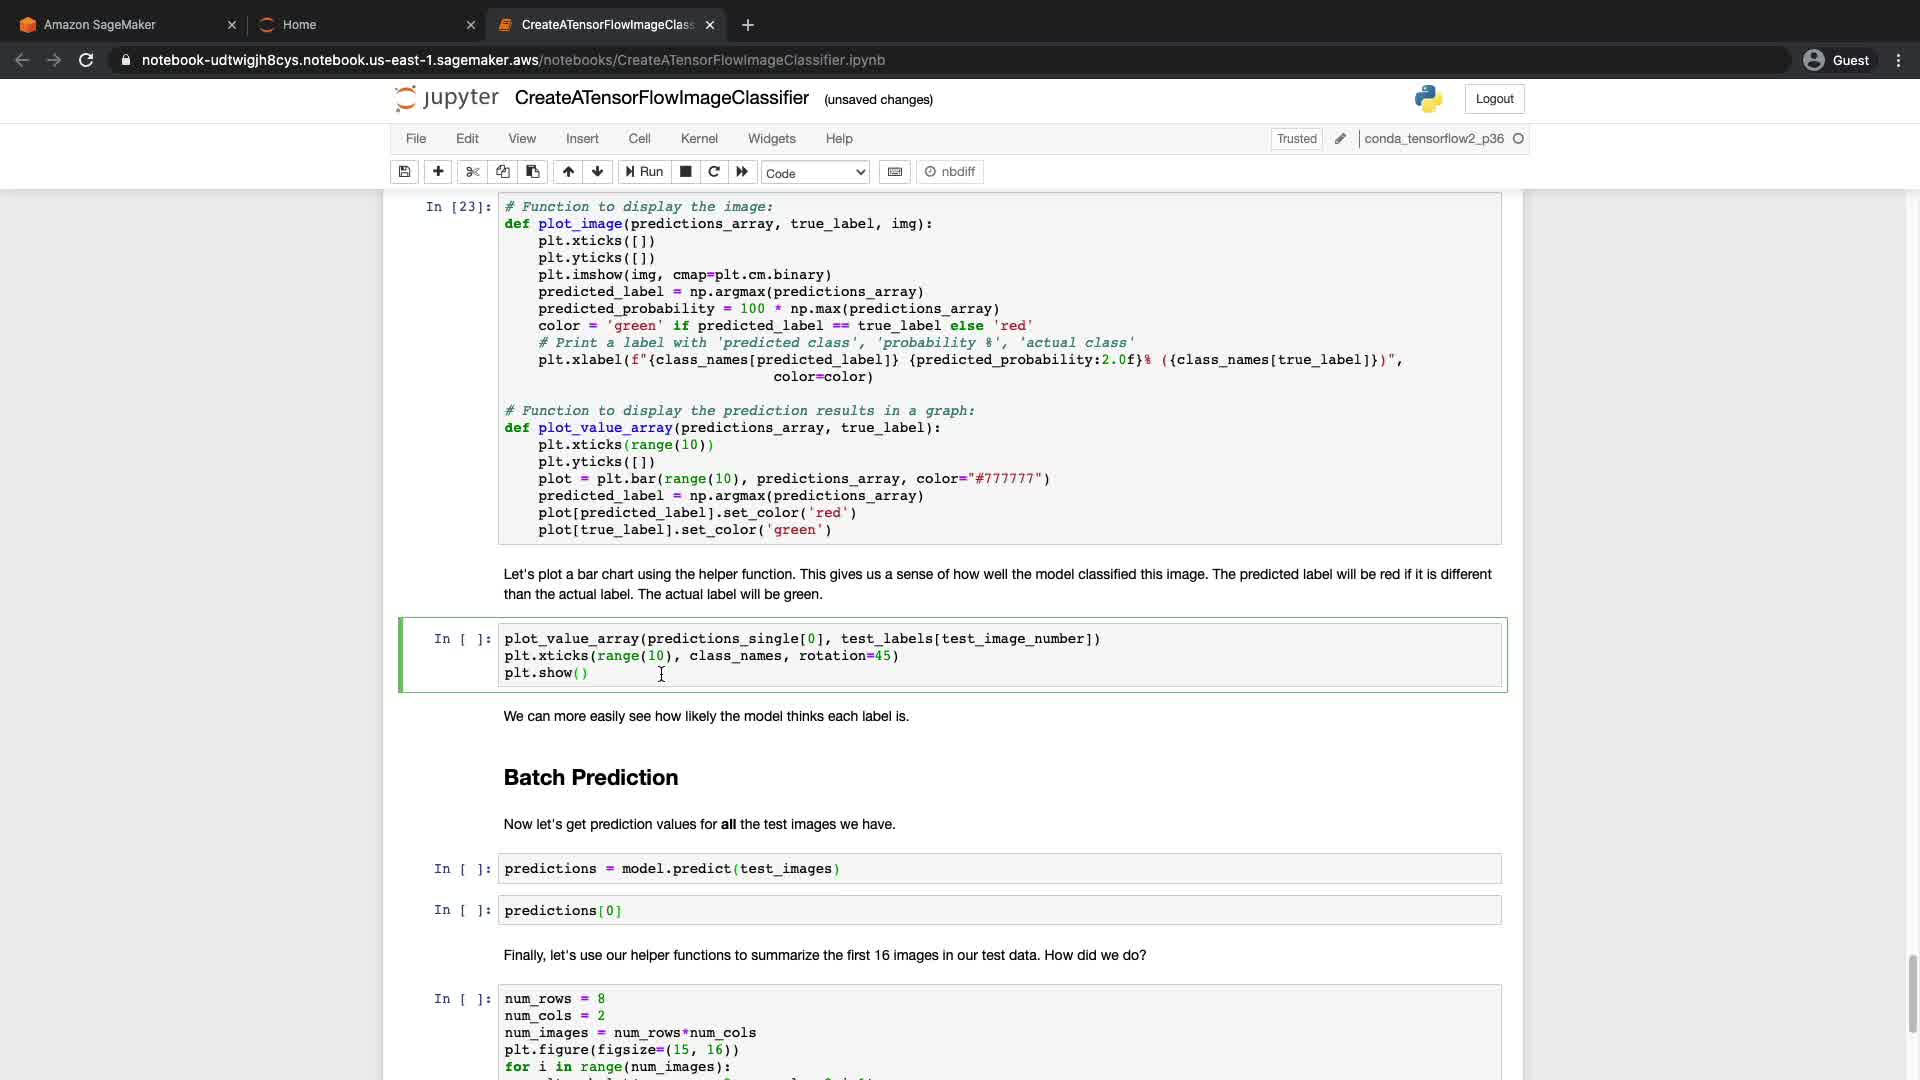Open the Kernel menu
The image size is (1920, 1080).
click(x=699, y=139)
